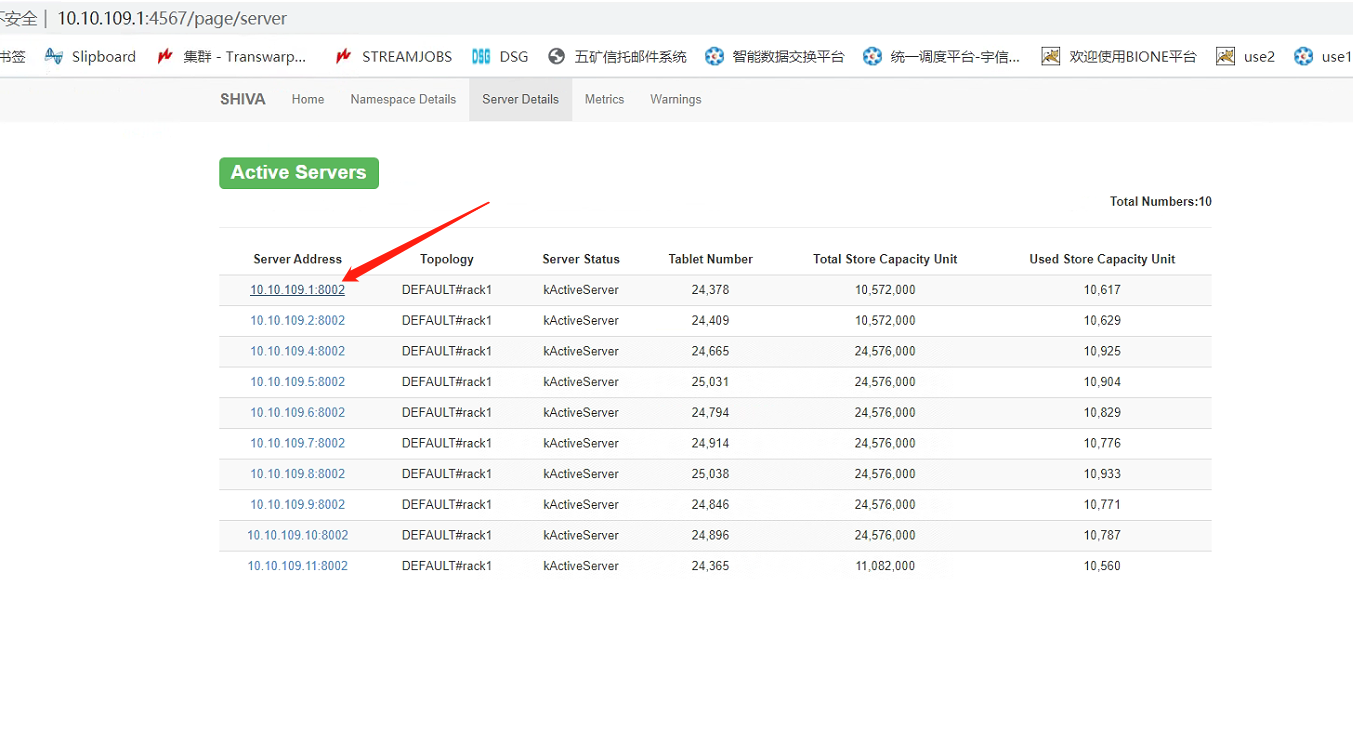The width and height of the screenshot is (1353, 738).
Task: Select tablet number 25,038
Action: (x=710, y=474)
